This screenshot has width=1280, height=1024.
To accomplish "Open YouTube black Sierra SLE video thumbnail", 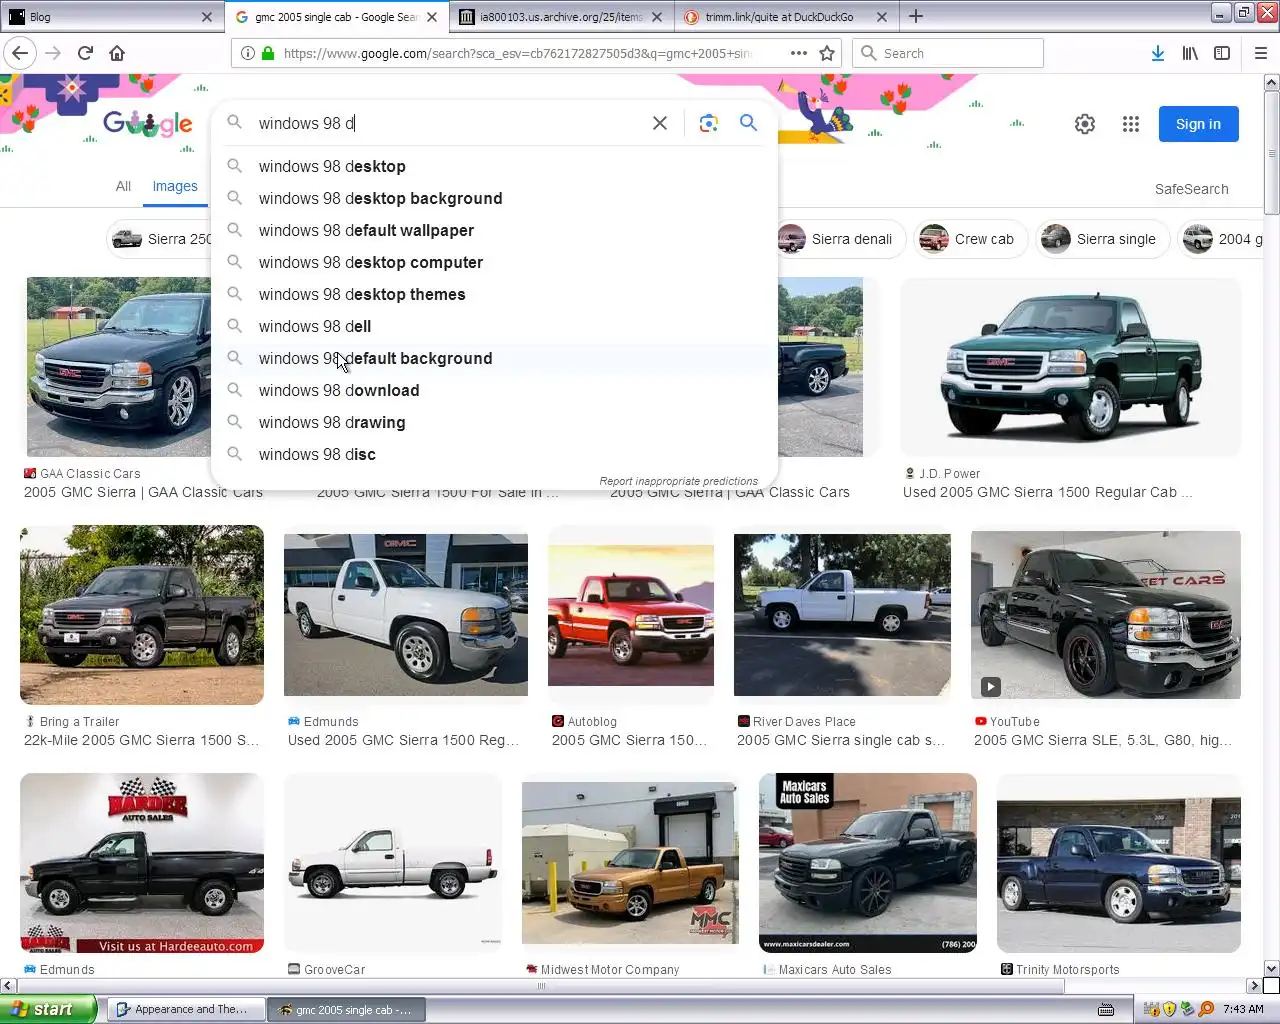I will pos(1106,614).
